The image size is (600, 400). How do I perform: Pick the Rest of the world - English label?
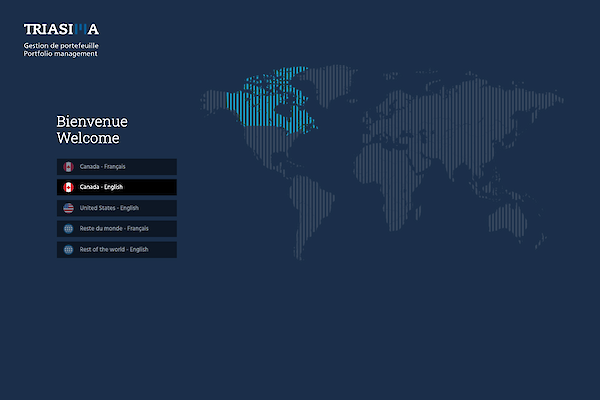114,249
